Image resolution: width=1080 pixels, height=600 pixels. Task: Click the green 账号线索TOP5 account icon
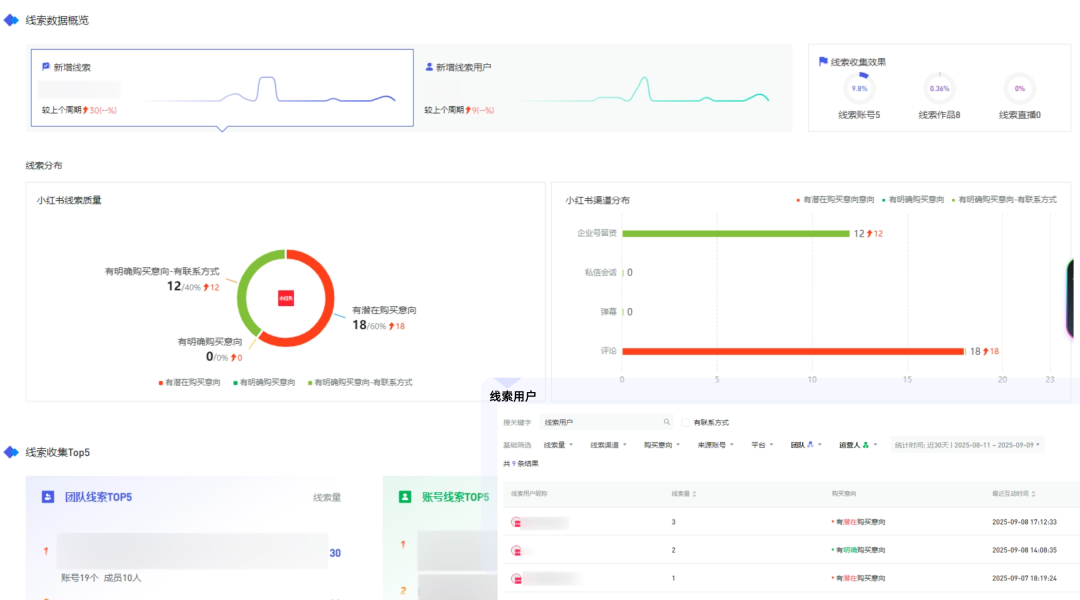click(x=405, y=496)
